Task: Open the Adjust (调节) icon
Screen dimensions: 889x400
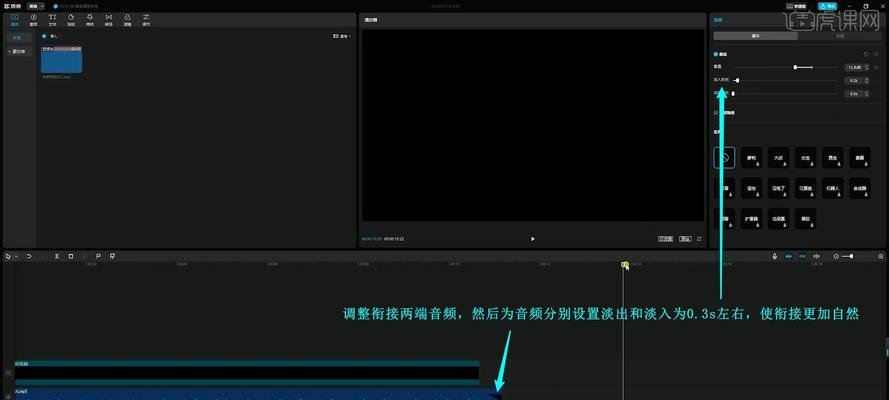Action: coord(146,20)
